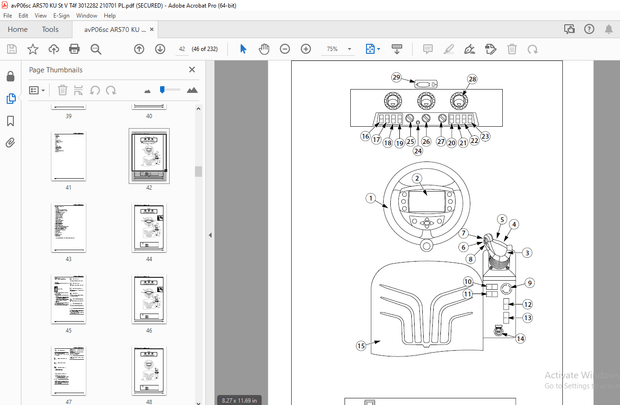Select page 47 thumbnail
Image resolution: width=620 pixels, height=405 pixels.
click(68, 371)
